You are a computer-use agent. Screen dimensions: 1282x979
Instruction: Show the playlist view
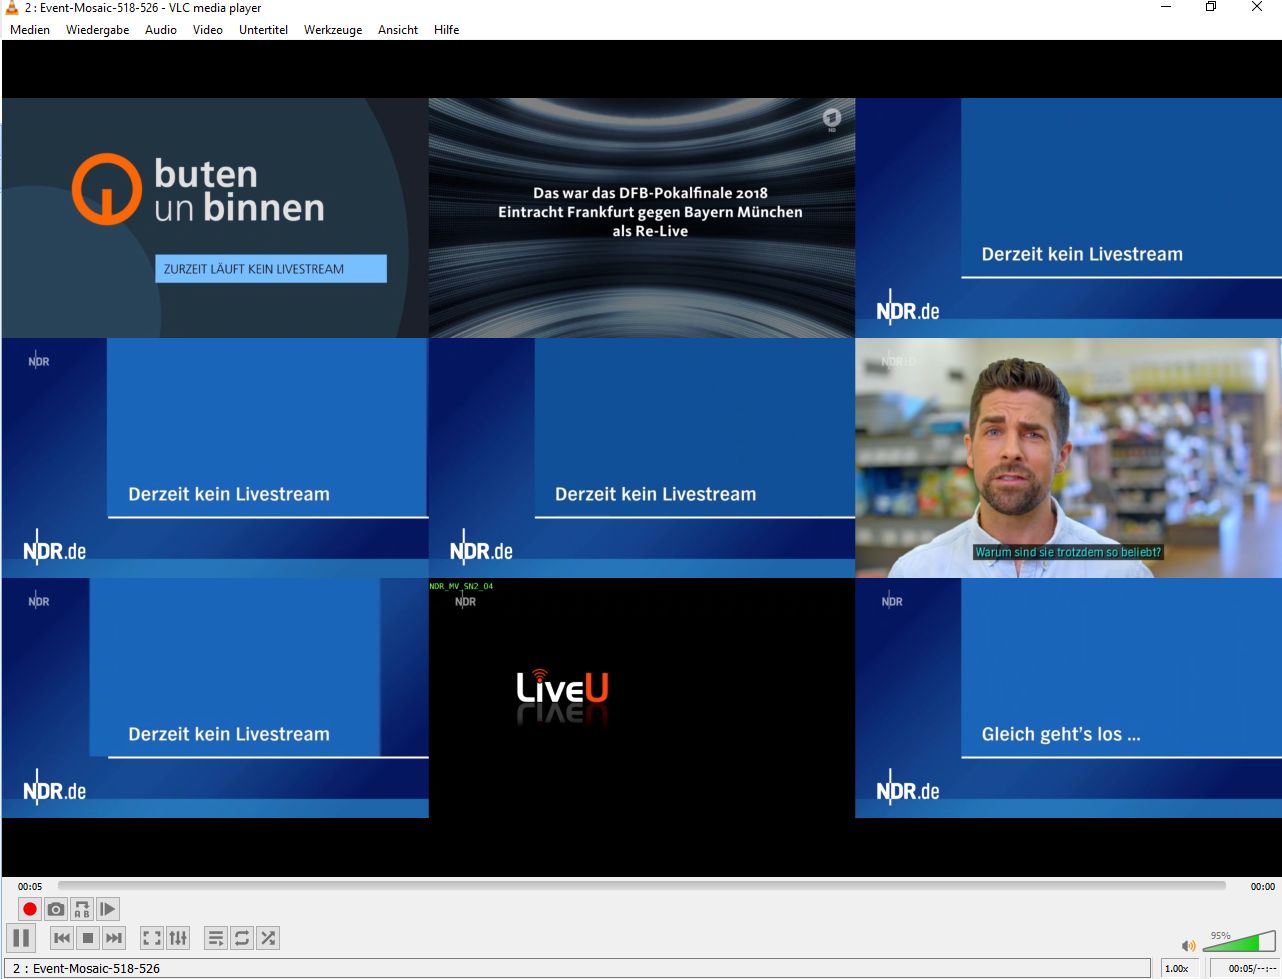[216, 938]
